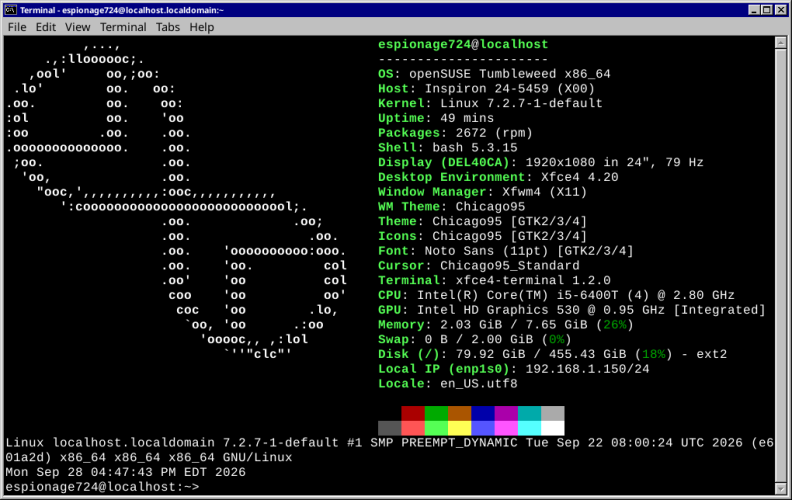Click the Host line Inspiron 24-5459
The image size is (792, 500).
(x=486, y=89)
